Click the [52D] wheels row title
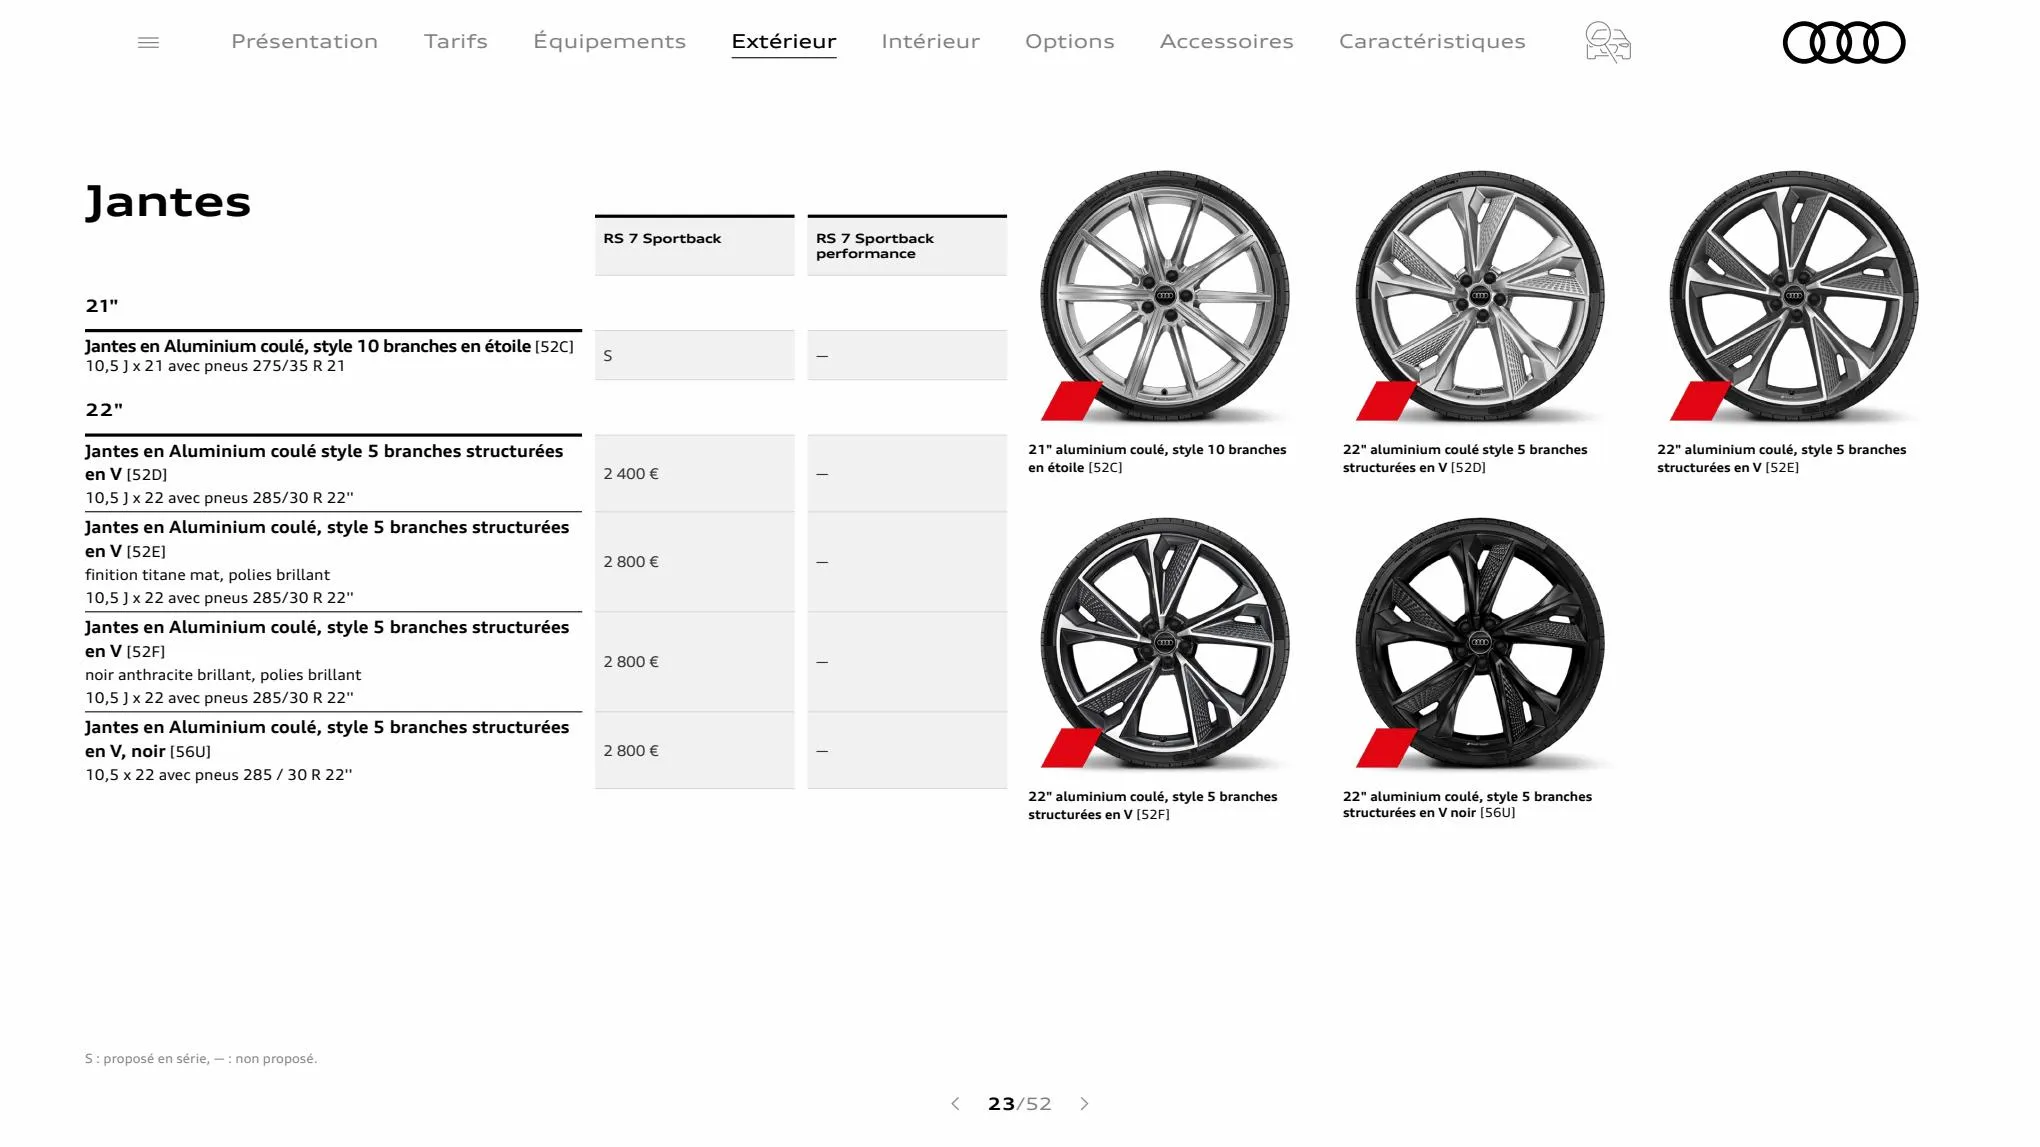 click(324, 462)
